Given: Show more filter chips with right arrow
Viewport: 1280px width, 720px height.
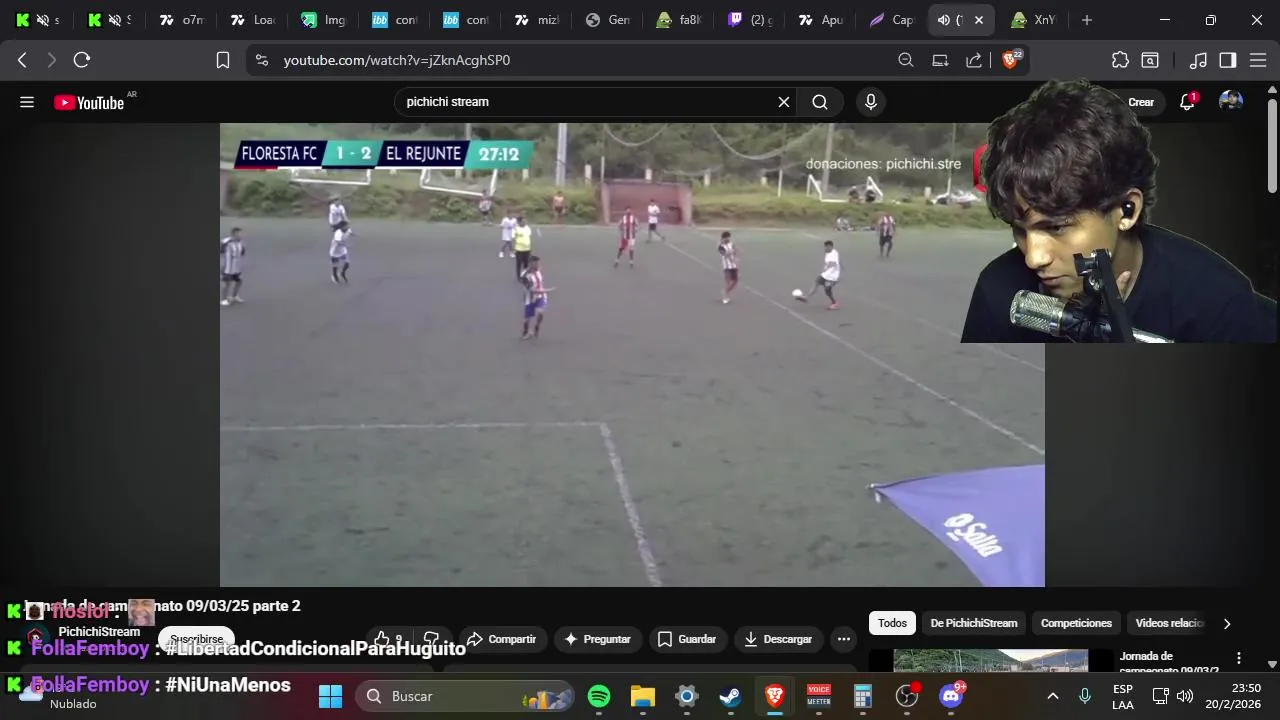Looking at the screenshot, I should [1227, 623].
